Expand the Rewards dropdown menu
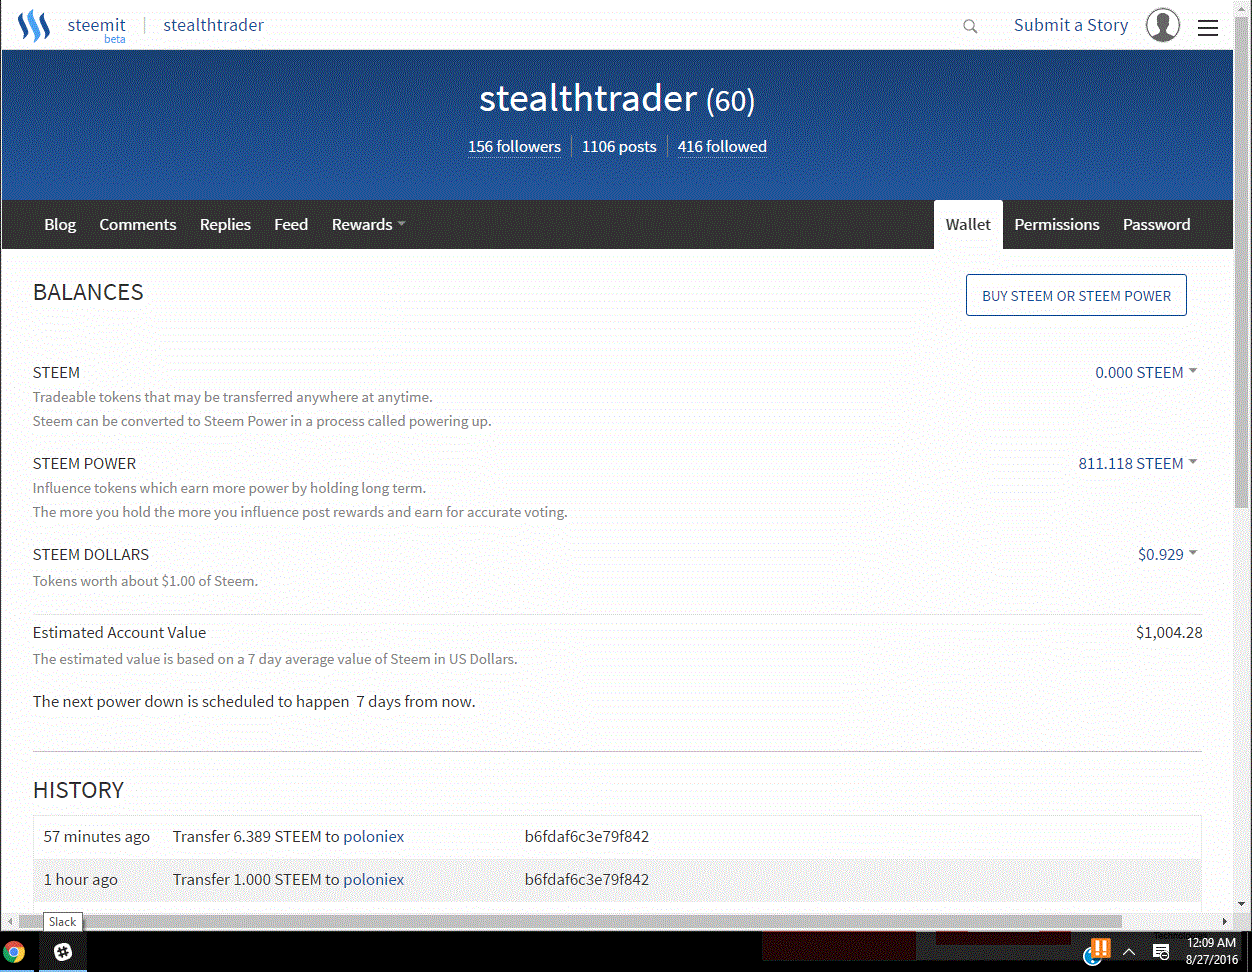 (x=368, y=225)
